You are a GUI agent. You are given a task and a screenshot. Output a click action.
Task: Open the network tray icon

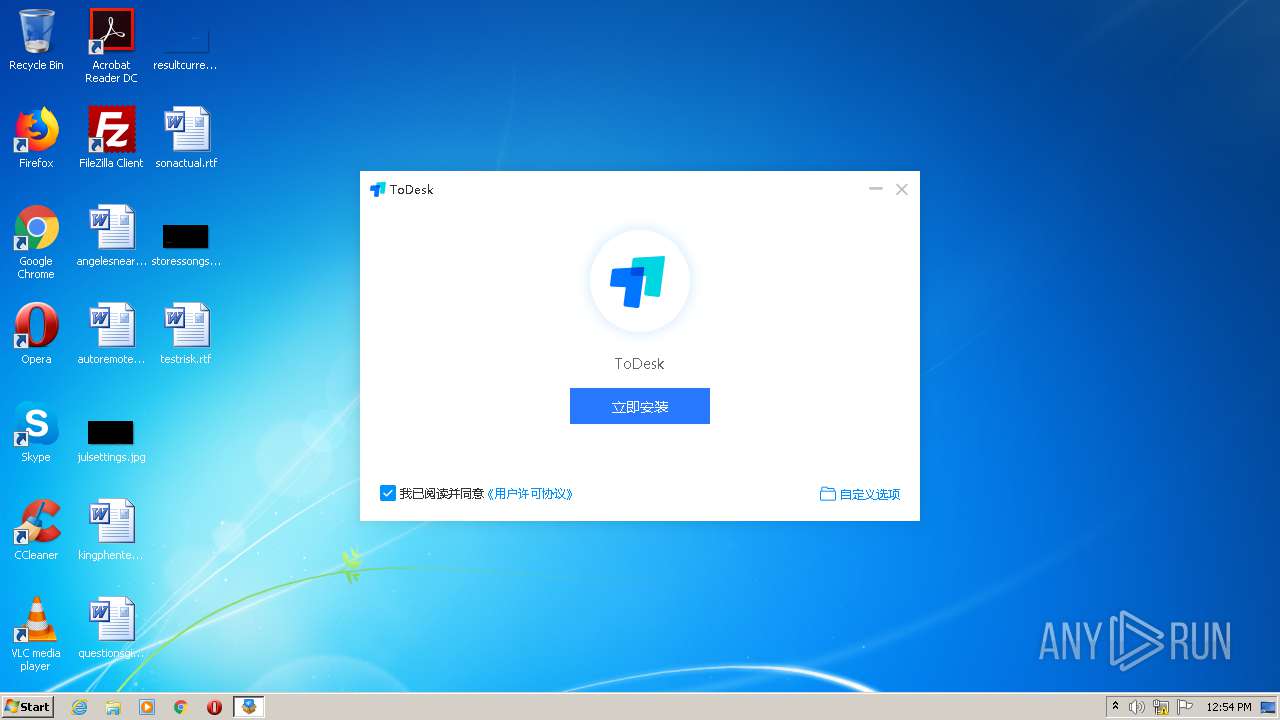[1161, 707]
